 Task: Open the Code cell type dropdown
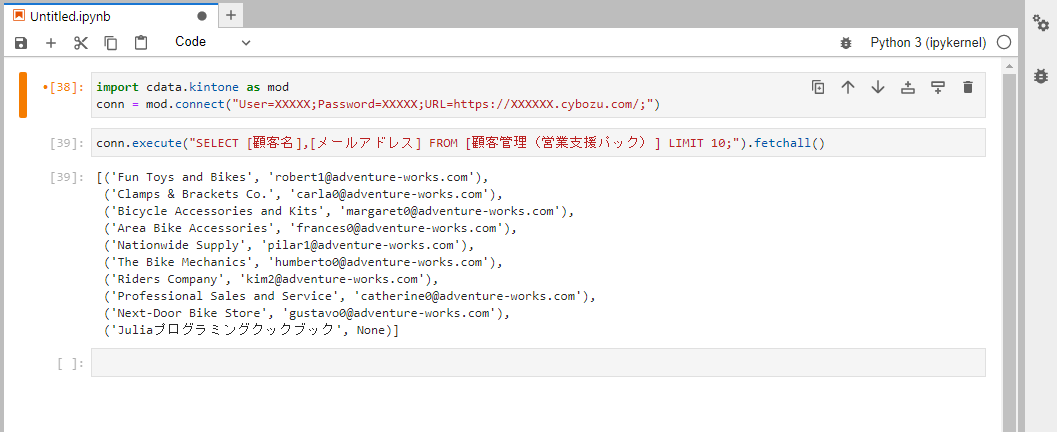212,42
